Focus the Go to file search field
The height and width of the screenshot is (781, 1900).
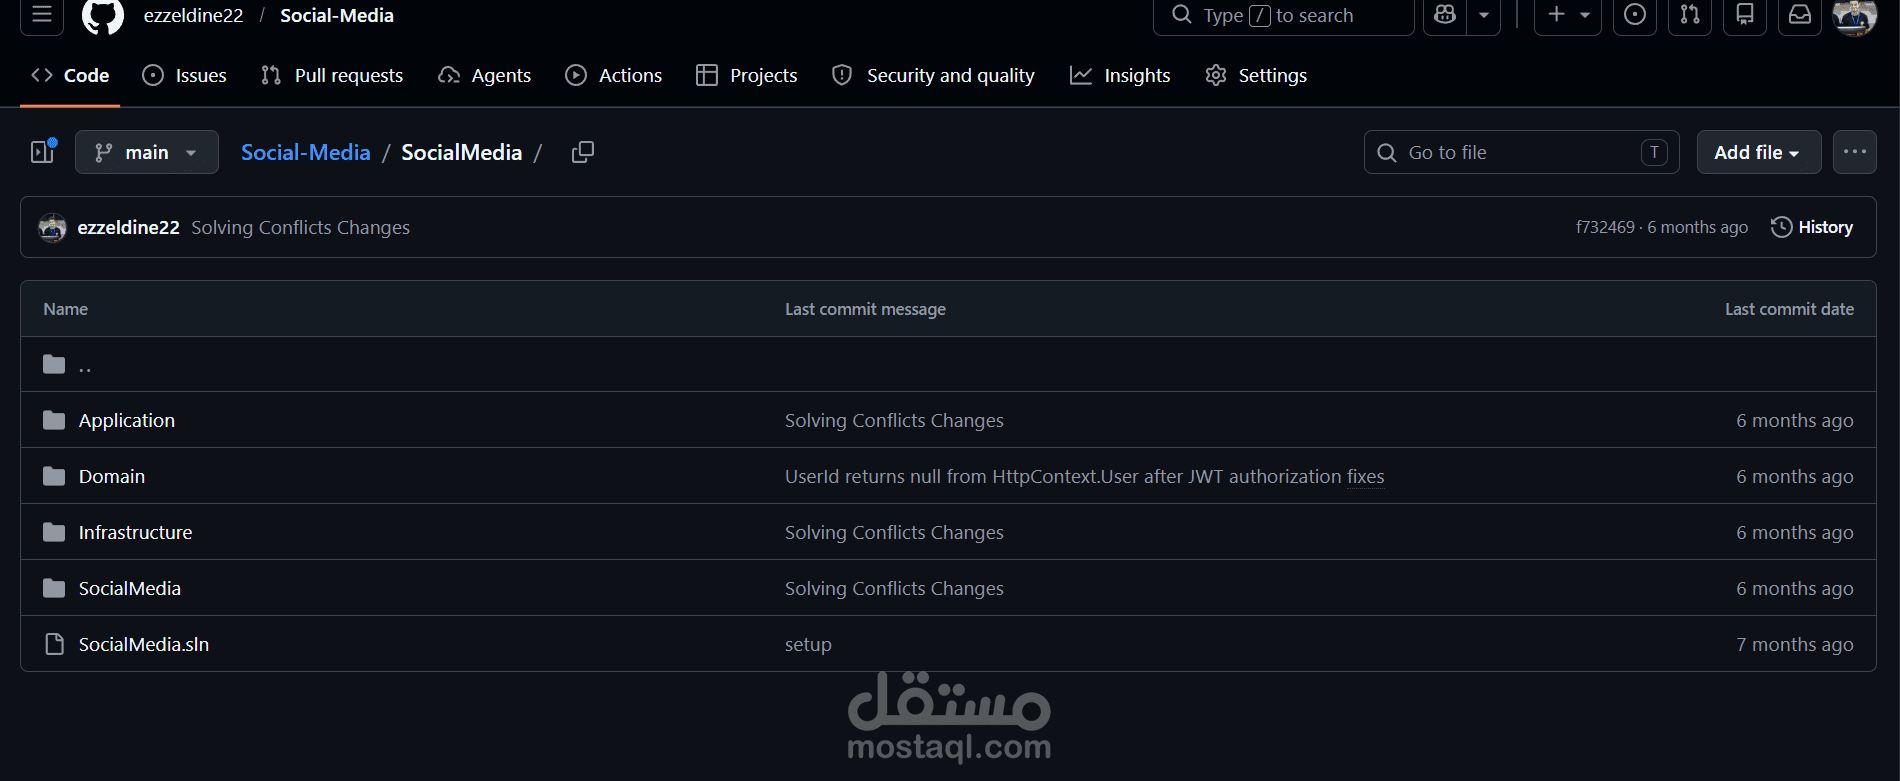click(1521, 152)
